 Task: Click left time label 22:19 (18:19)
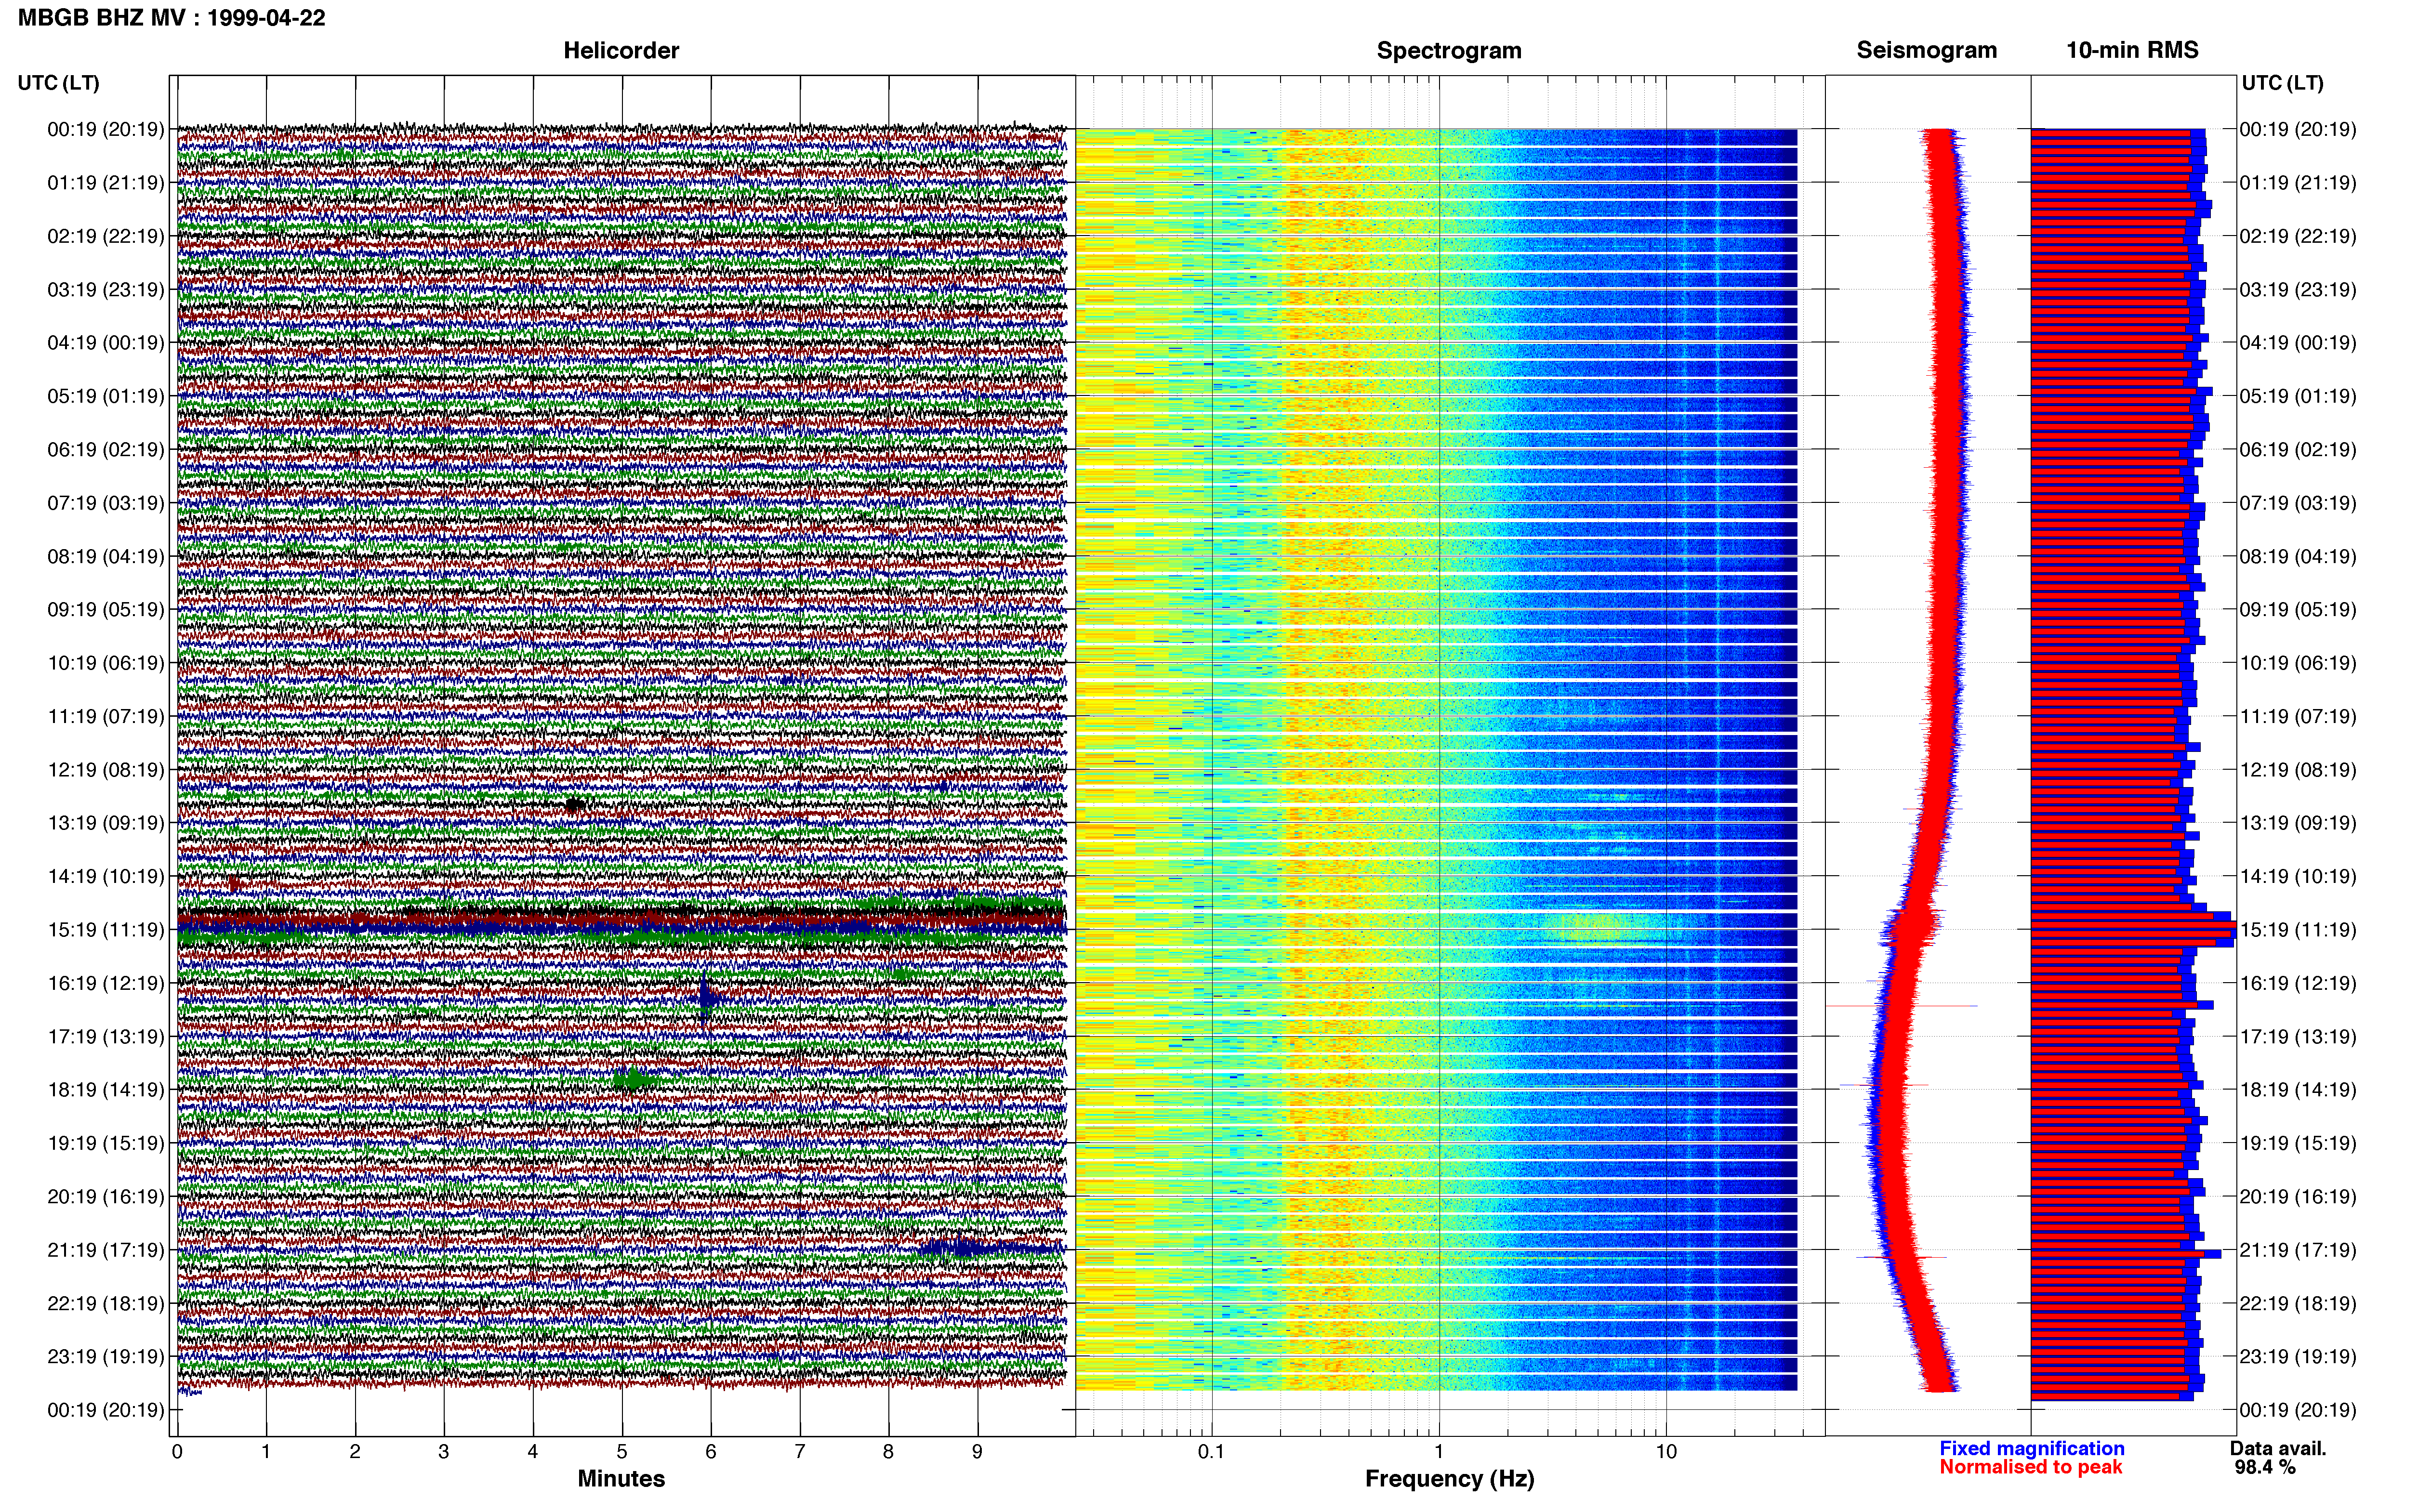(x=106, y=1303)
